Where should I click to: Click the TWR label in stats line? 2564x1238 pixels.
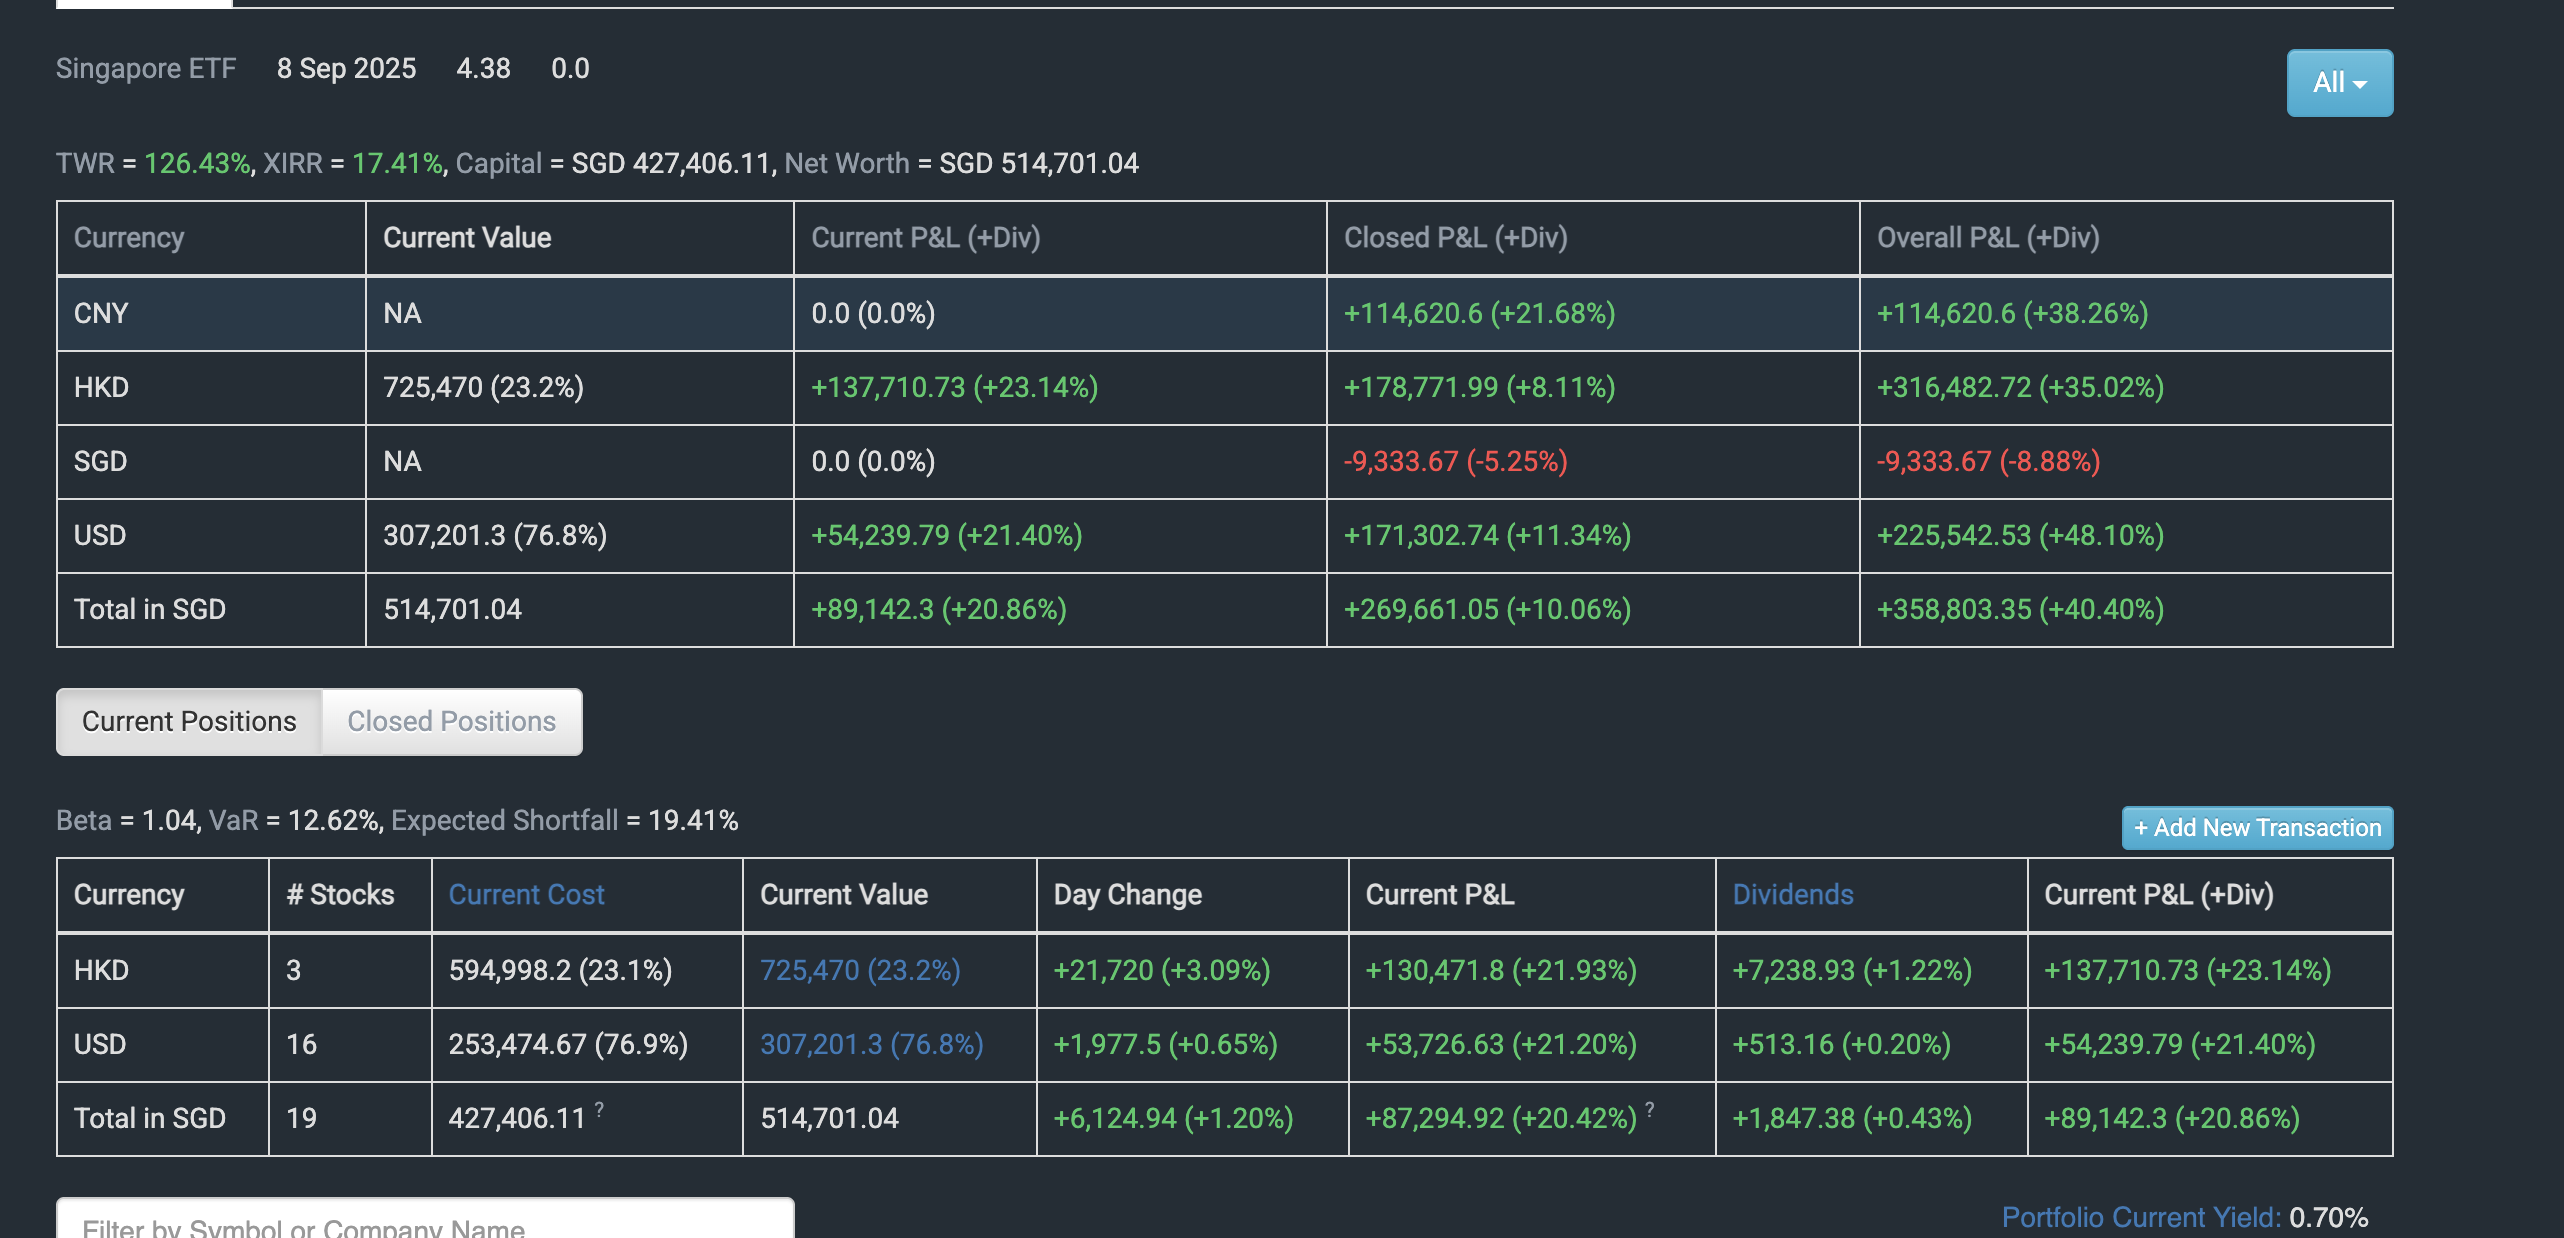tap(85, 163)
